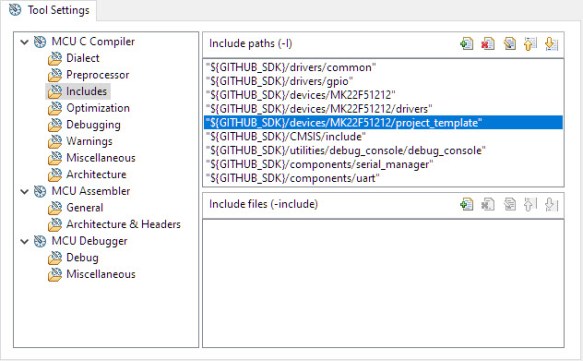The image size is (583, 361).
Task: Open the Debugging settings
Action: click(93, 125)
